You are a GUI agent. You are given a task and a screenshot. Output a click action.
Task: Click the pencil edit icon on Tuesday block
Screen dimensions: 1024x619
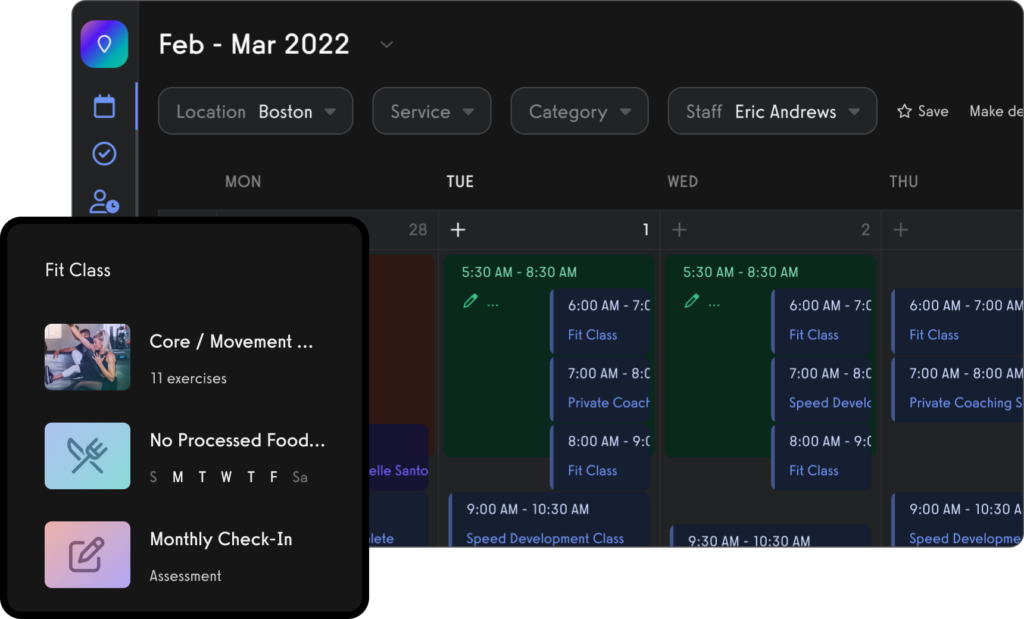coord(470,301)
